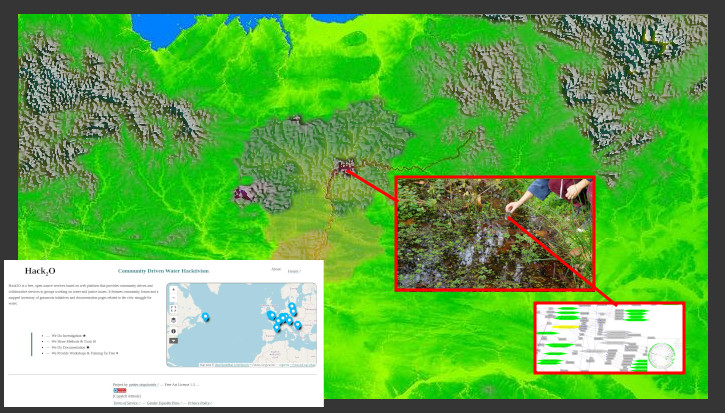Click the water sampling photo thumbnail
Viewport: 725px width, 413px height.
pyautogui.click(x=495, y=234)
